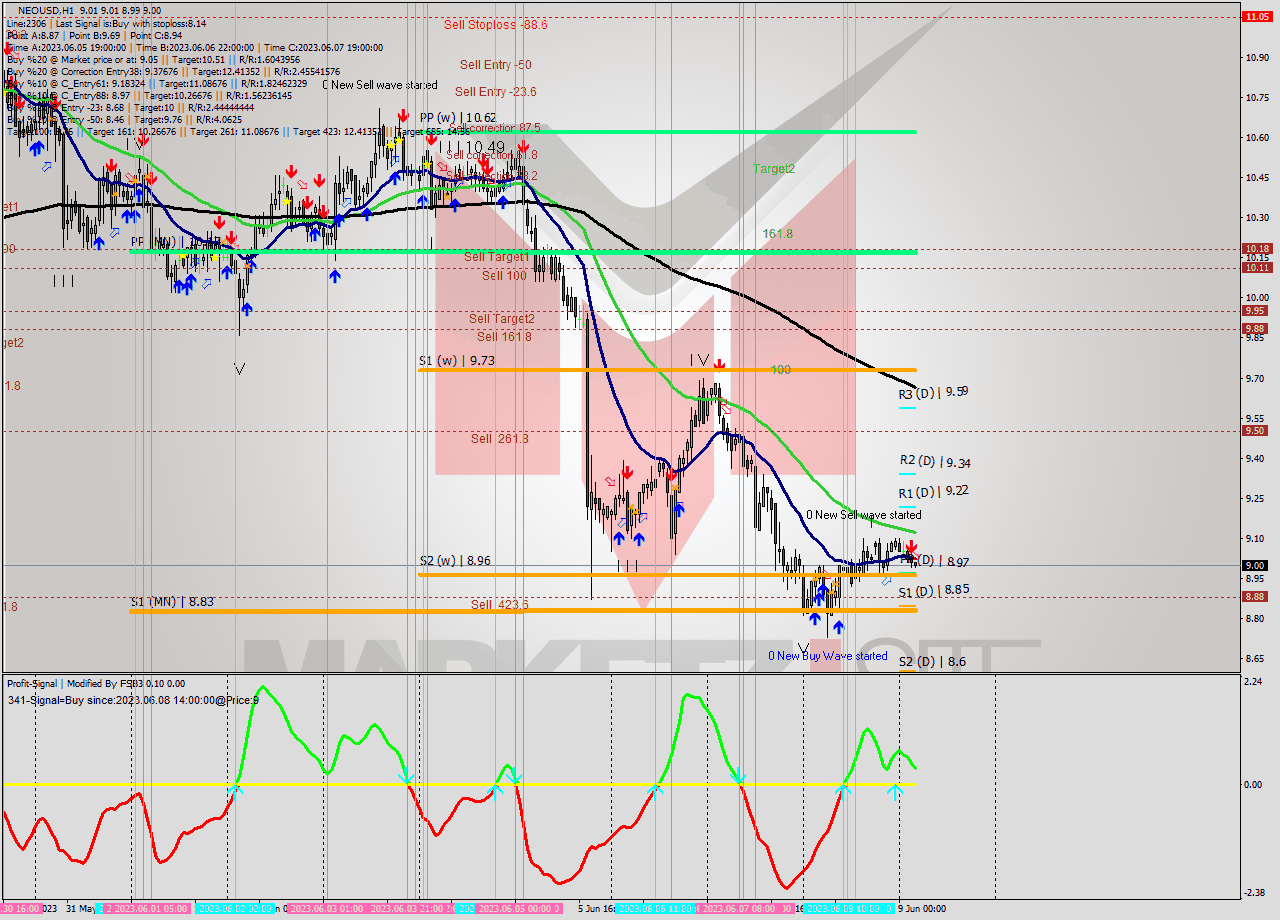The width and height of the screenshot is (1280, 920).
Task: Click the 'Time A:2023.06.05 19:00:00' info line
Action: coord(194,47)
